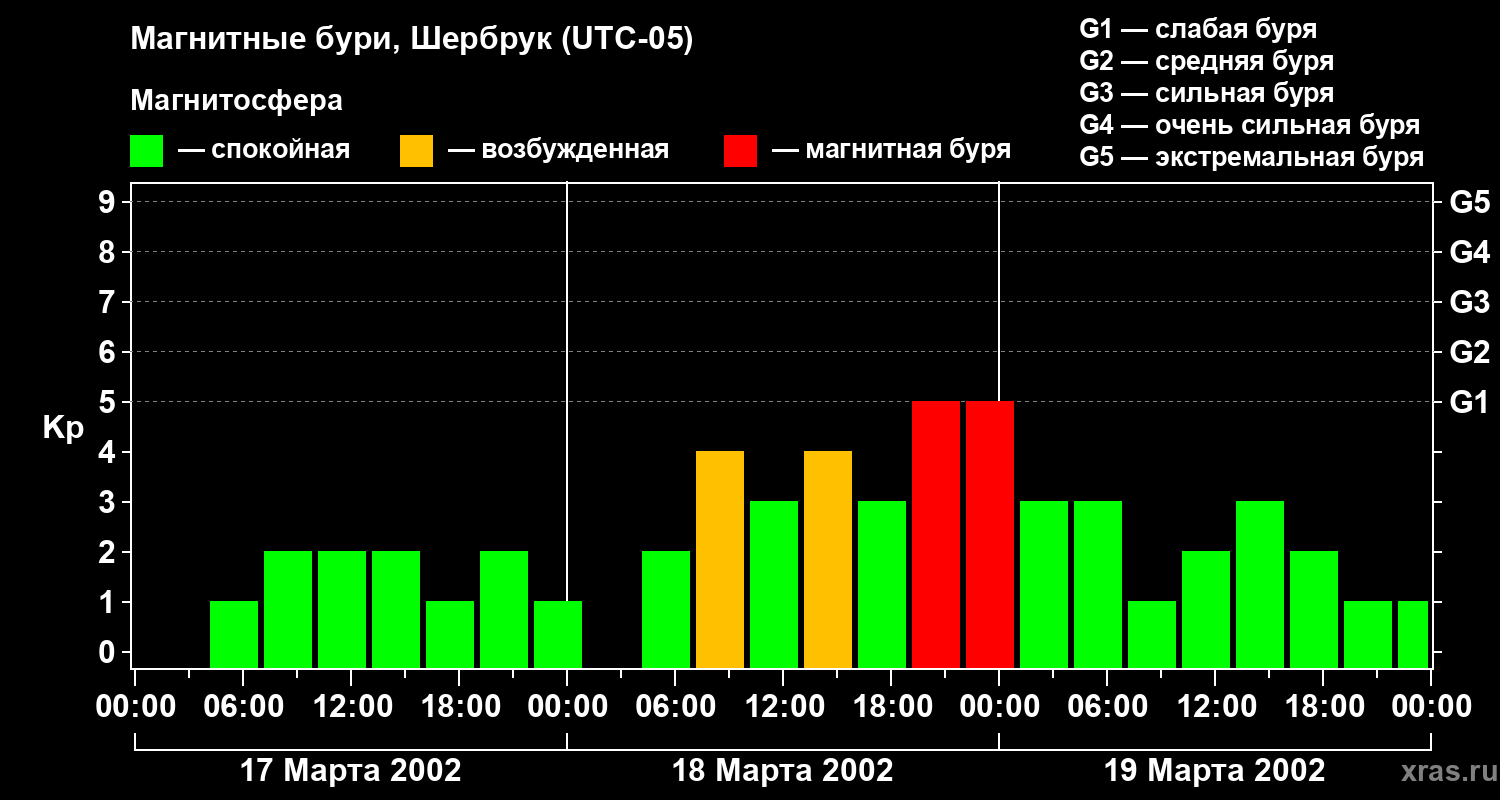The image size is (1500, 800).
Task: Click the red bar spanning midnight into 19 March
Action: [x=990, y=534]
